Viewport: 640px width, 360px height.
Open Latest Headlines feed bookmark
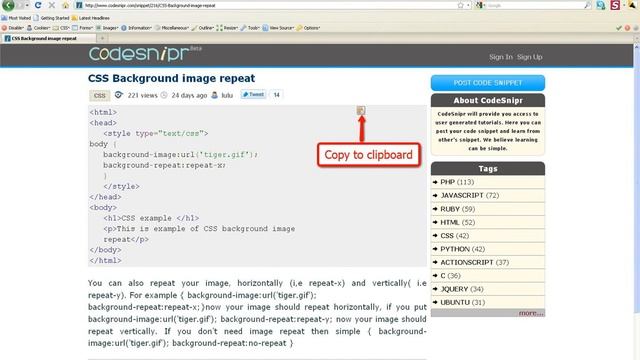tap(91, 18)
